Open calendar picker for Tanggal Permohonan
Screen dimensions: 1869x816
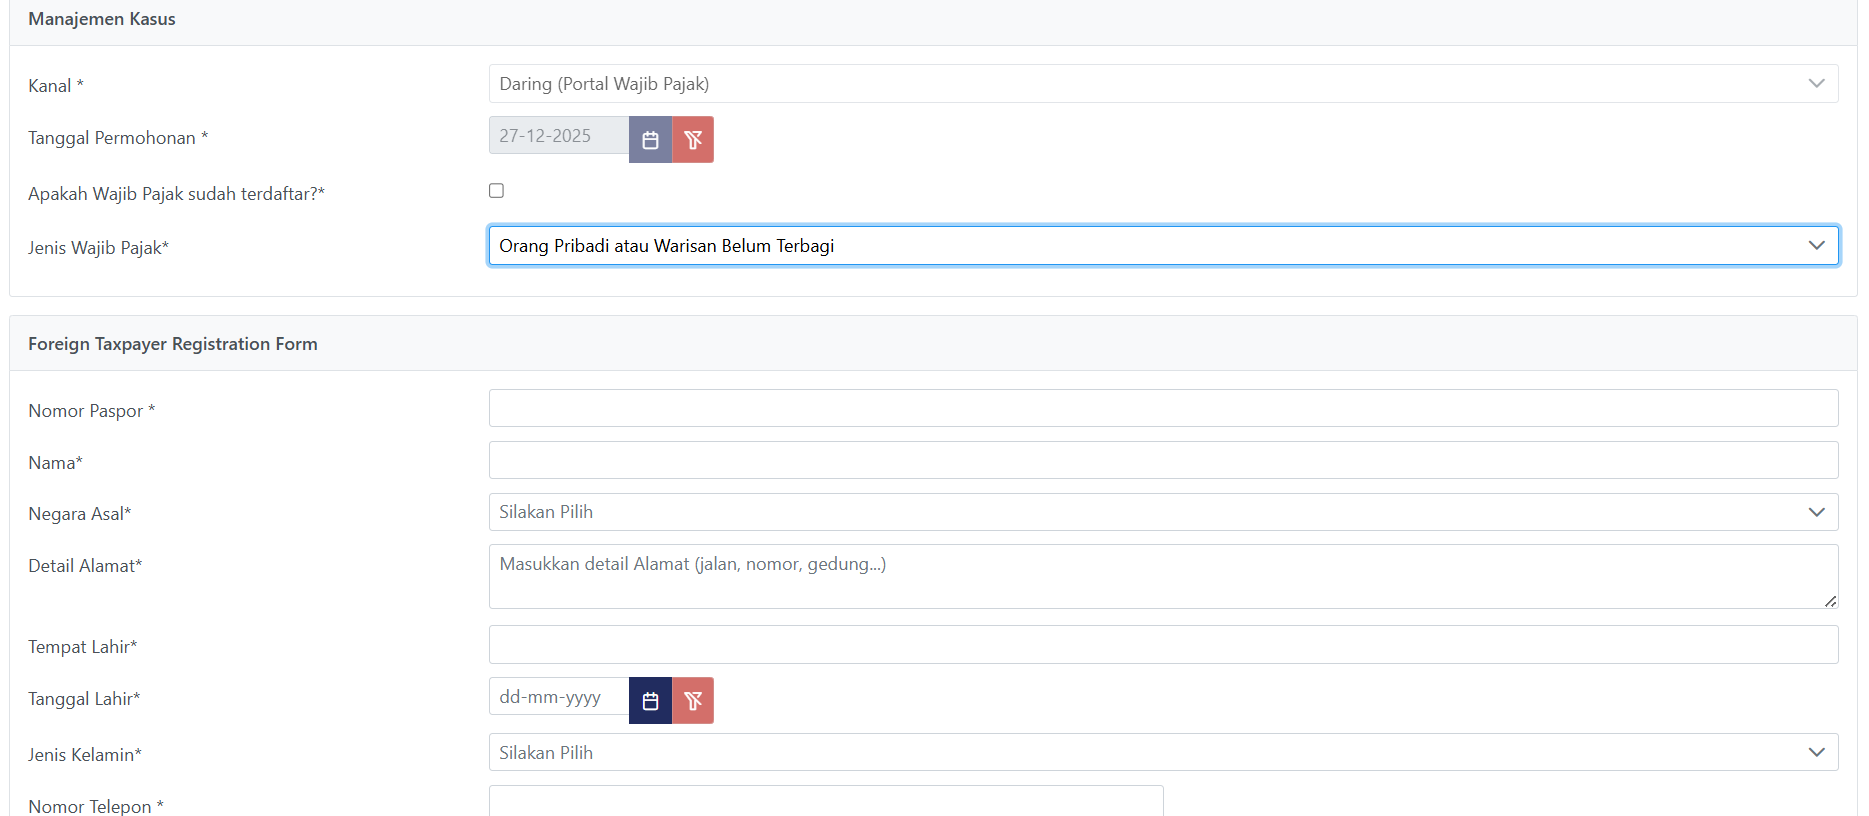click(x=650, y=140)
